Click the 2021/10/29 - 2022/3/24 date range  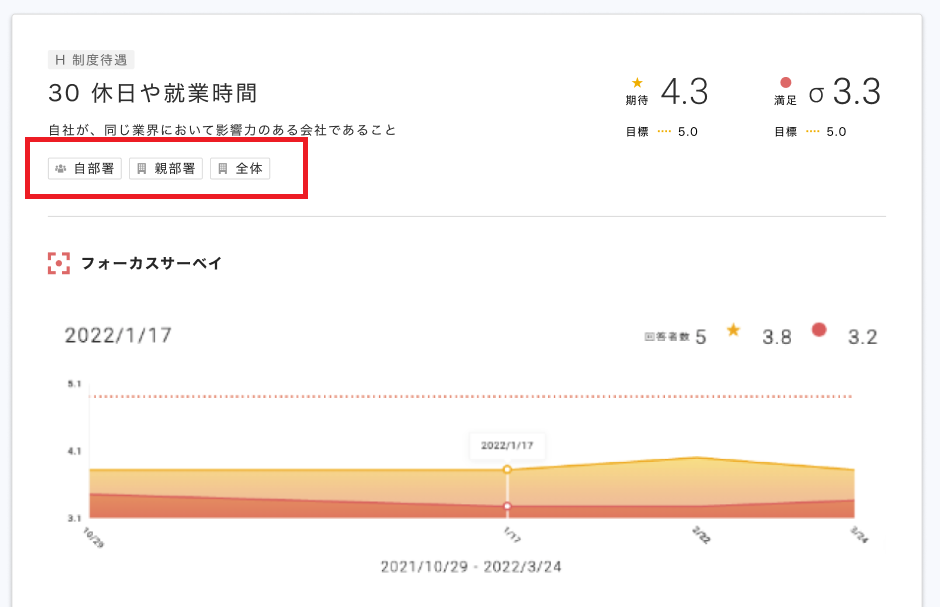click(471, 567)
